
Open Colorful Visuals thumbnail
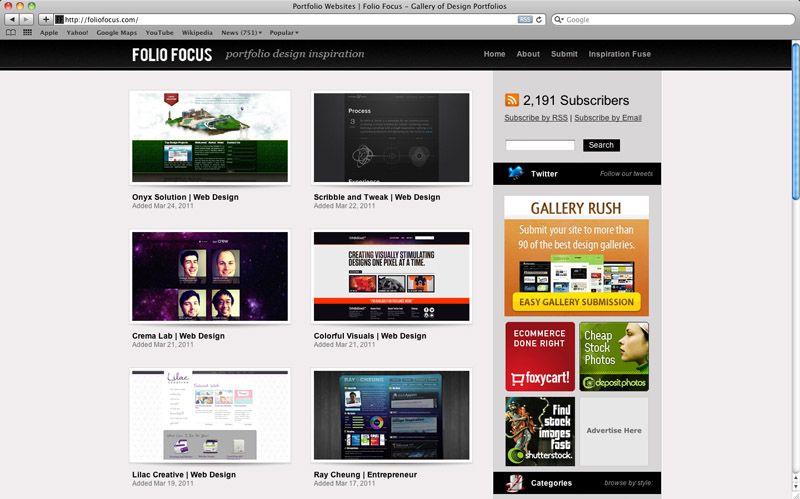(x=391, y=276)
